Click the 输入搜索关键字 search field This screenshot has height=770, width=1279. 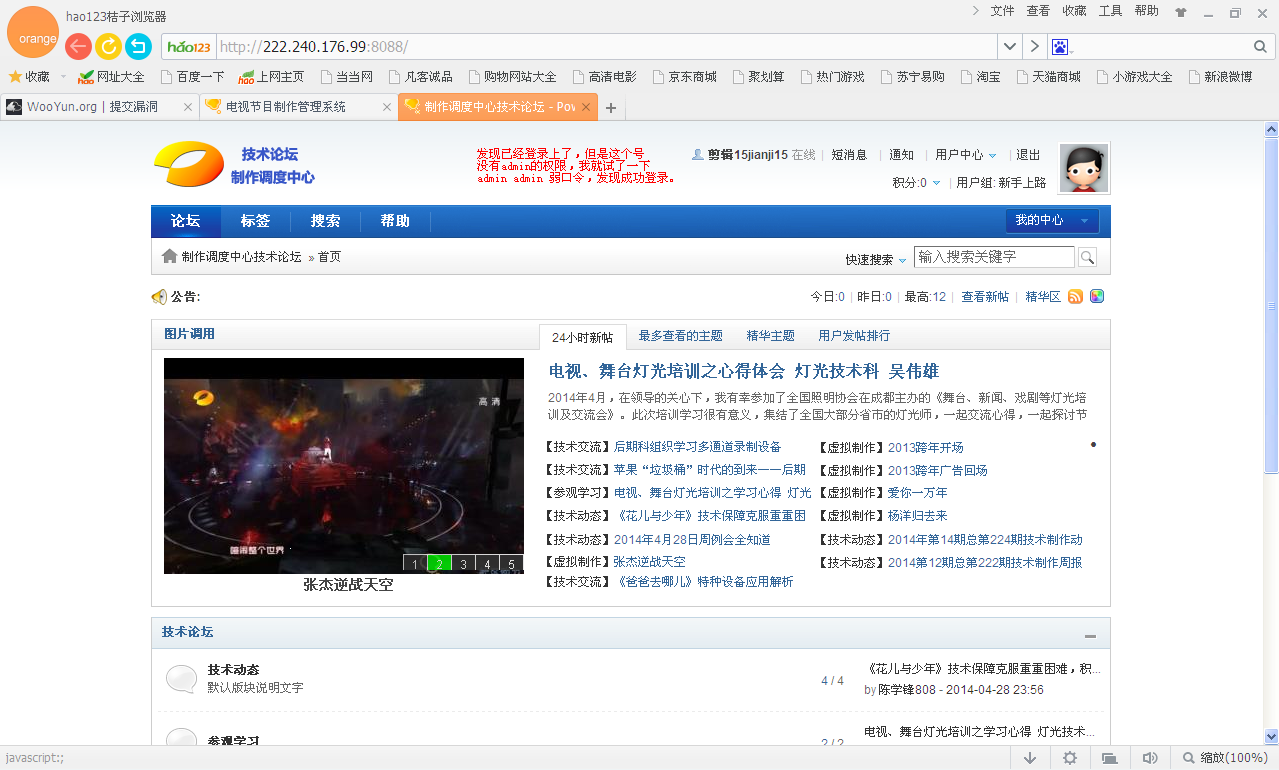pyautogui.click(x=994, y=257)
